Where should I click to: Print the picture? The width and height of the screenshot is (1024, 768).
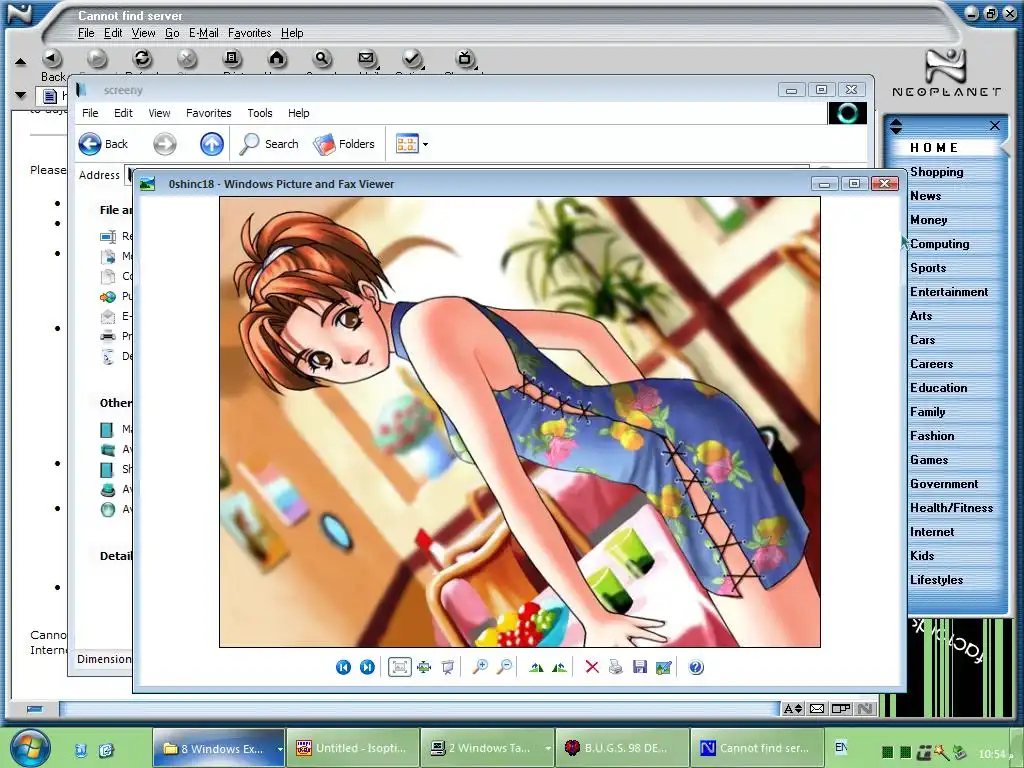(615, 667)
